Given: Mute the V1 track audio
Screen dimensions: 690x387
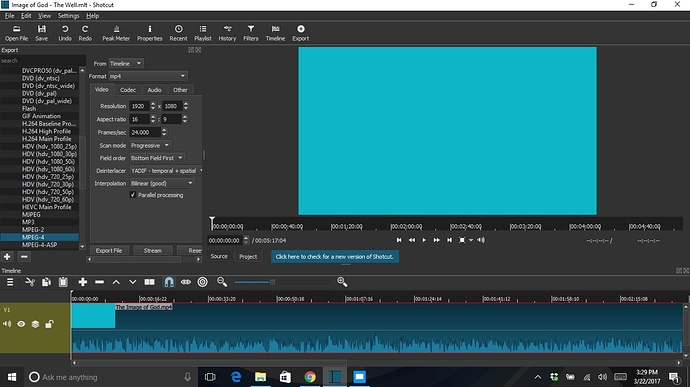Looking at the screenshot, I should pyautogui.click(x=7, y=324).
